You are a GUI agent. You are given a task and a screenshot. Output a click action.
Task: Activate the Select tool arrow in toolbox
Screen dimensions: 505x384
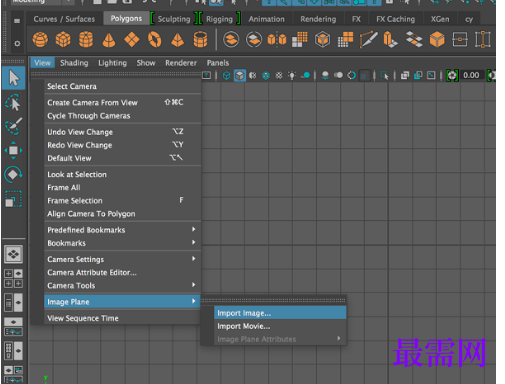click(x=13, y=78)
